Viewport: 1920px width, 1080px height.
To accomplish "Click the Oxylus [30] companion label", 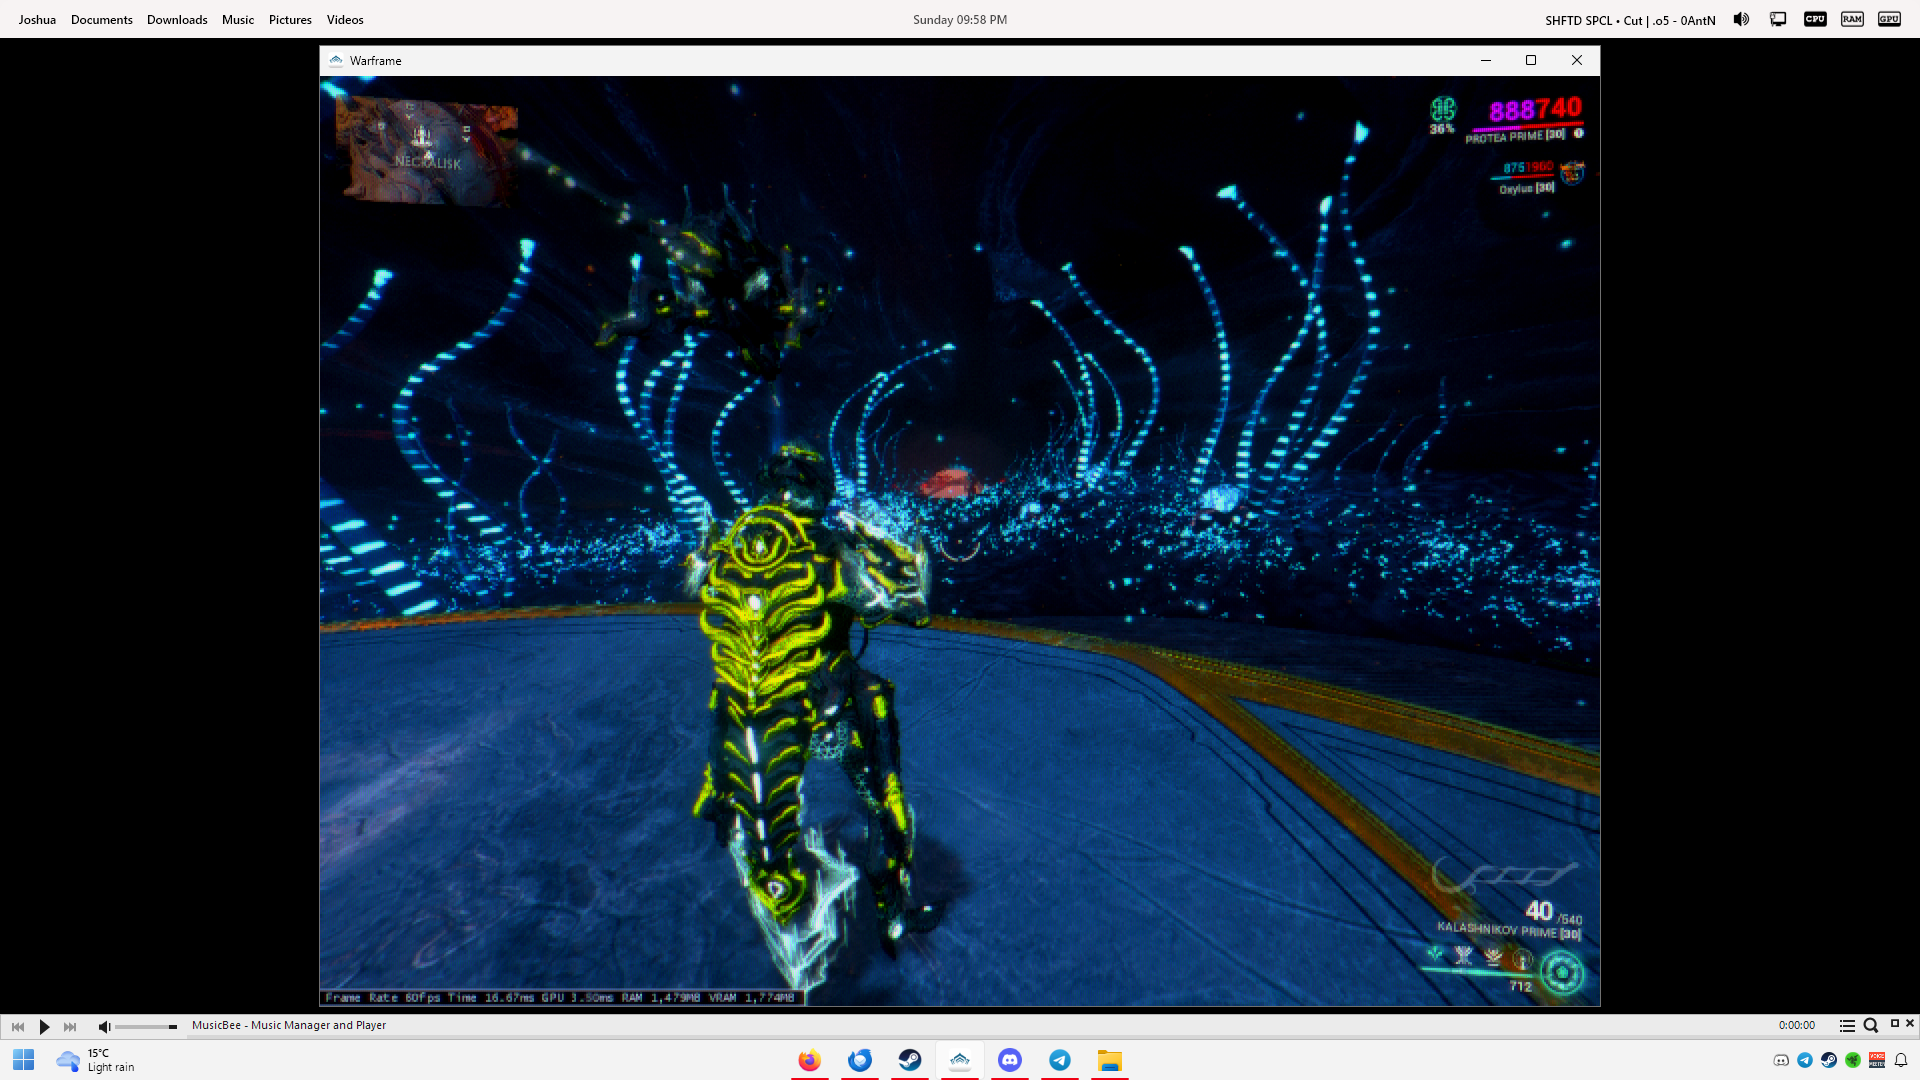I will pyautogui.click(x=1526, y=188).
